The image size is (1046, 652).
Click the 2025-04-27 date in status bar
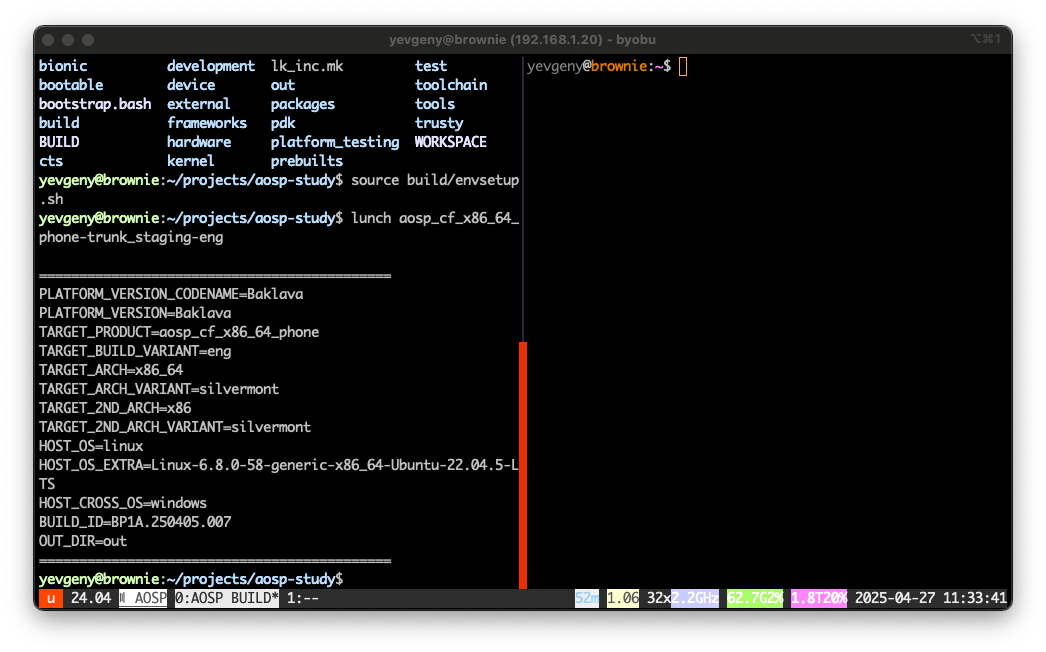pos(895,598)
